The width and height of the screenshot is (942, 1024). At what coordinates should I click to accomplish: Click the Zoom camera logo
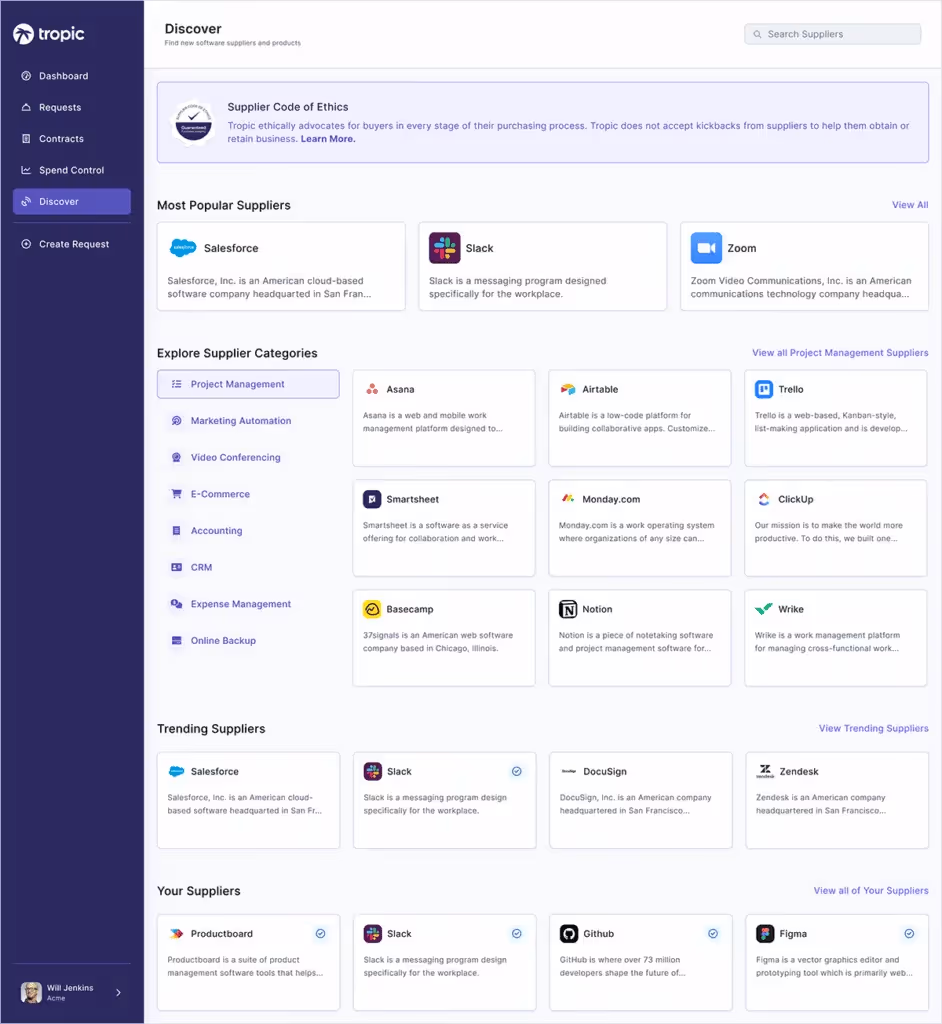pyautogui.click(x=706, y=248)
